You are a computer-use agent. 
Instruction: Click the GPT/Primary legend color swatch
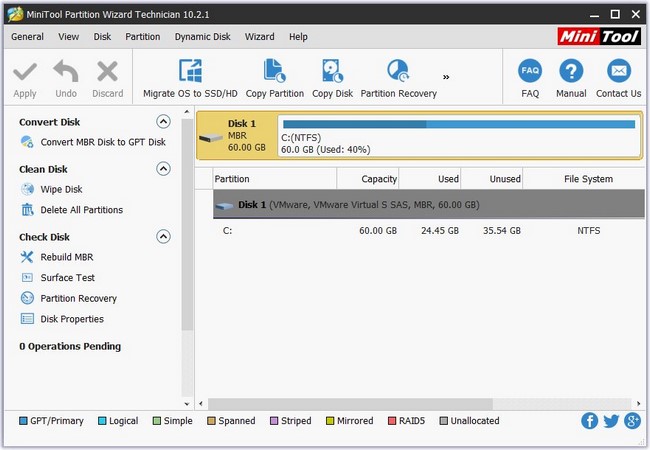23,421
